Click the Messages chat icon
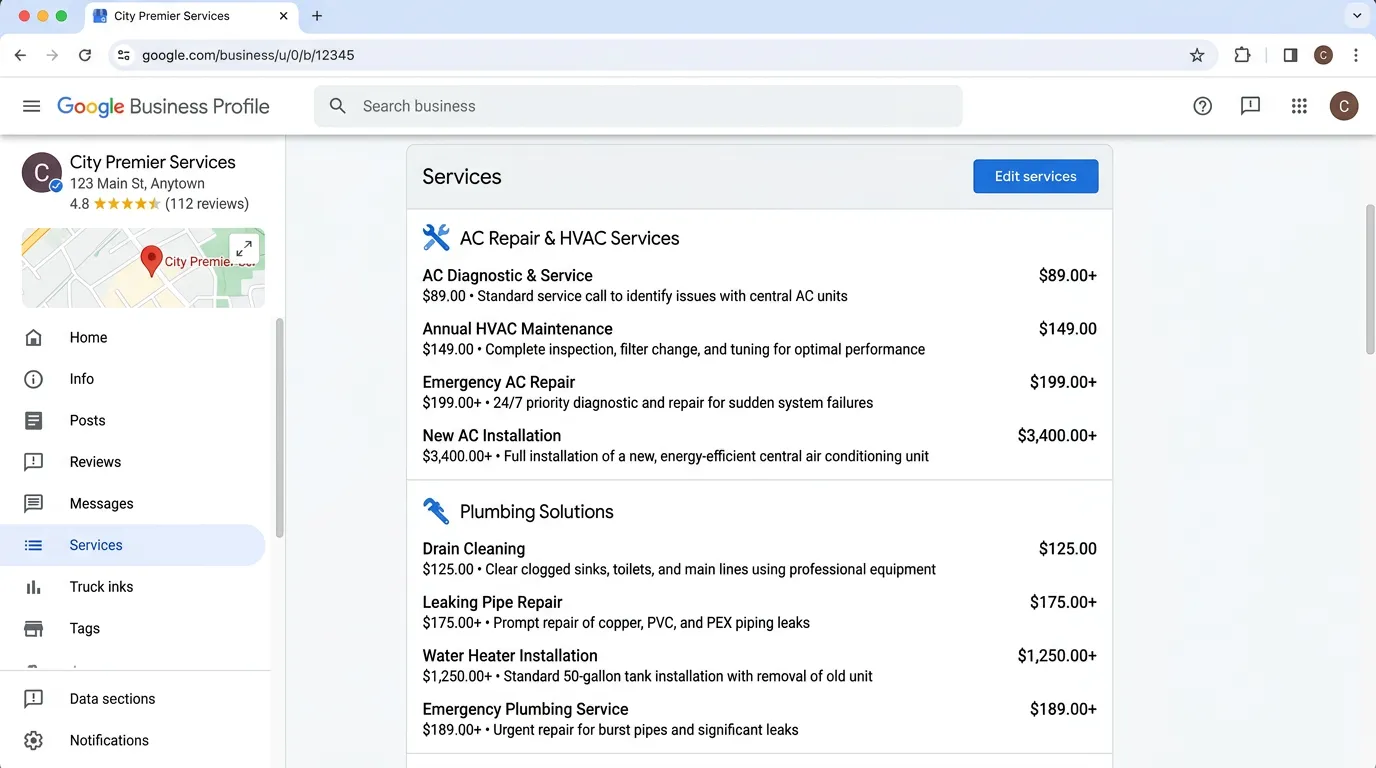This screenshot has height=768, width=1376. pos(34,504)
